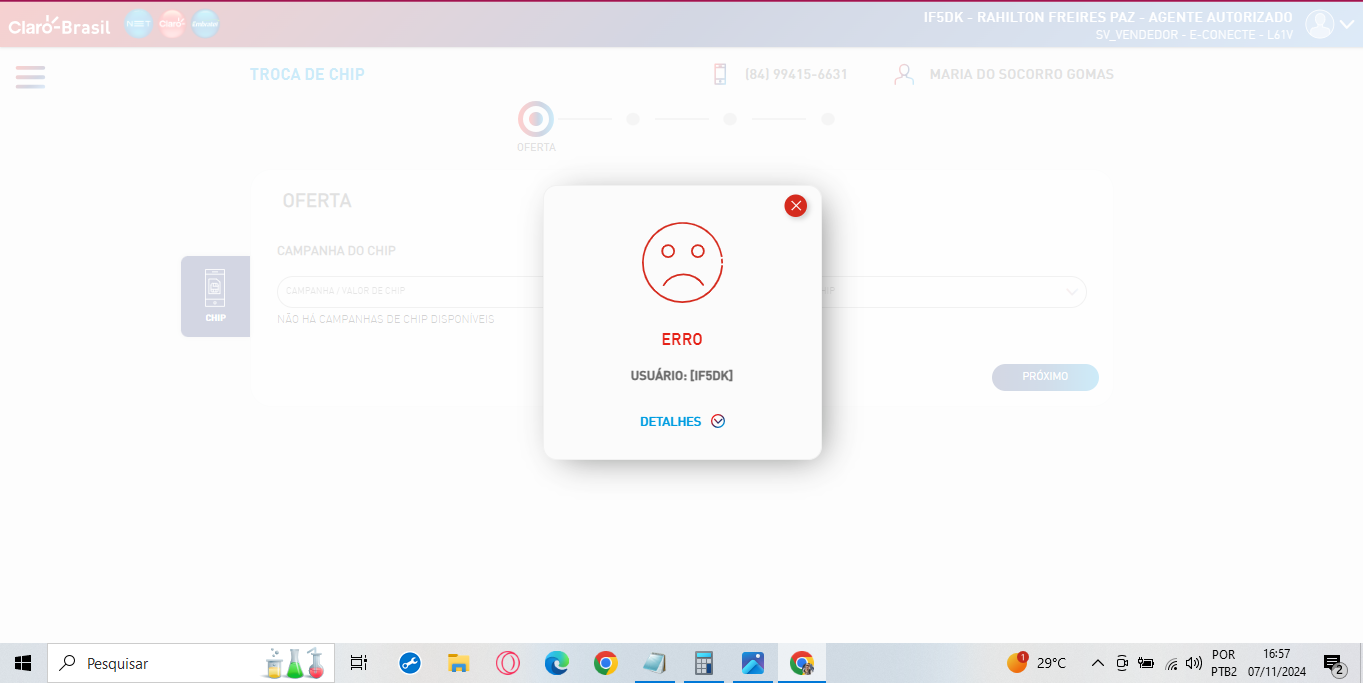Open the Campanha / Valor de Chip dropdown
The height and width of the screenshot is (683, 1363).
[x=410, y=291]
